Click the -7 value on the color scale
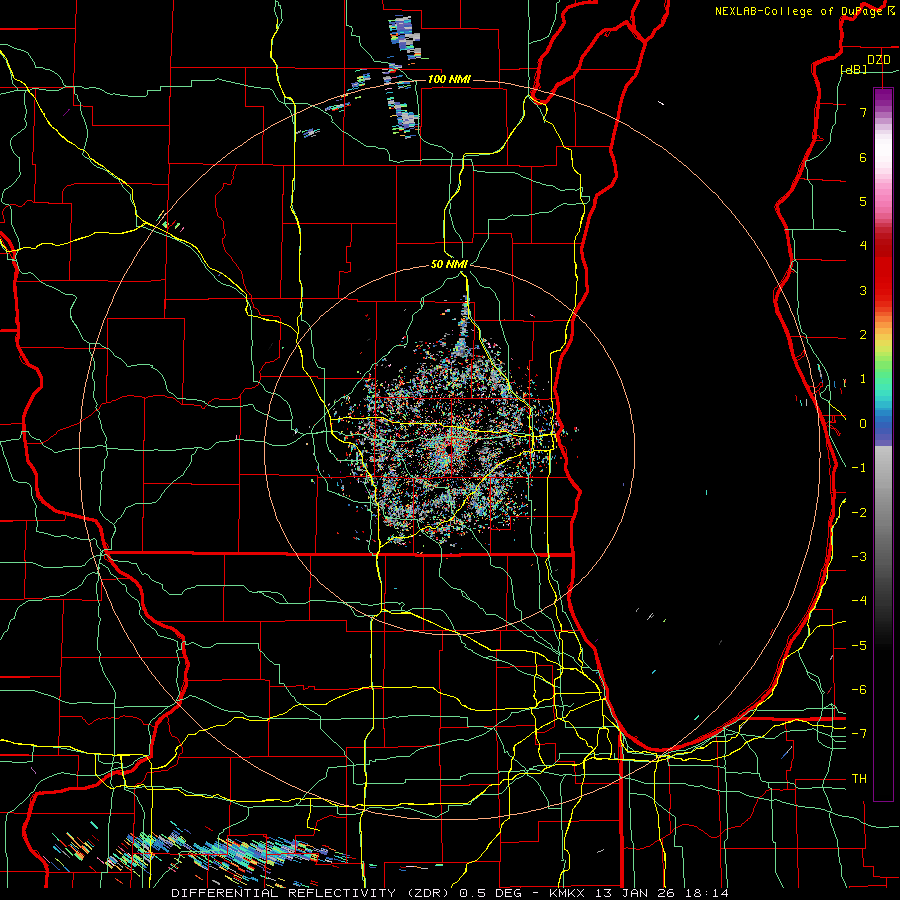900x900 pixels. coord(859,734)
